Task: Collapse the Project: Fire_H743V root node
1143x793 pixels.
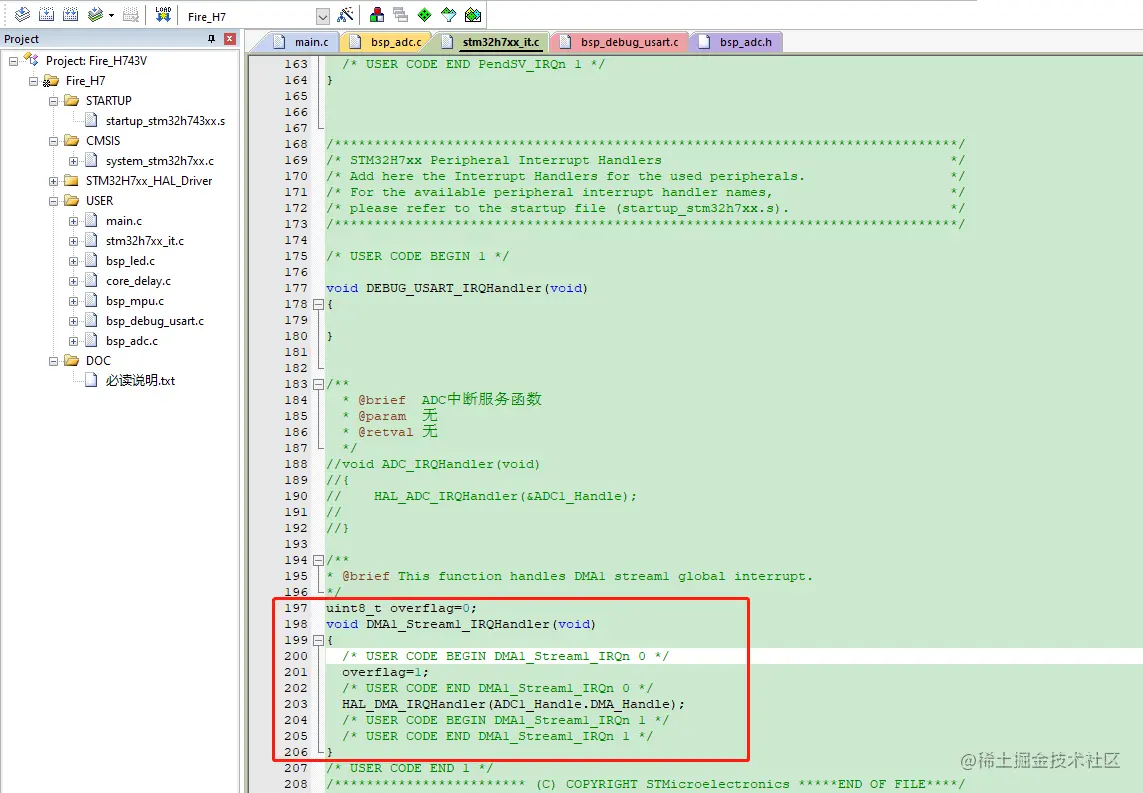Action: click(x=14, y=61)
